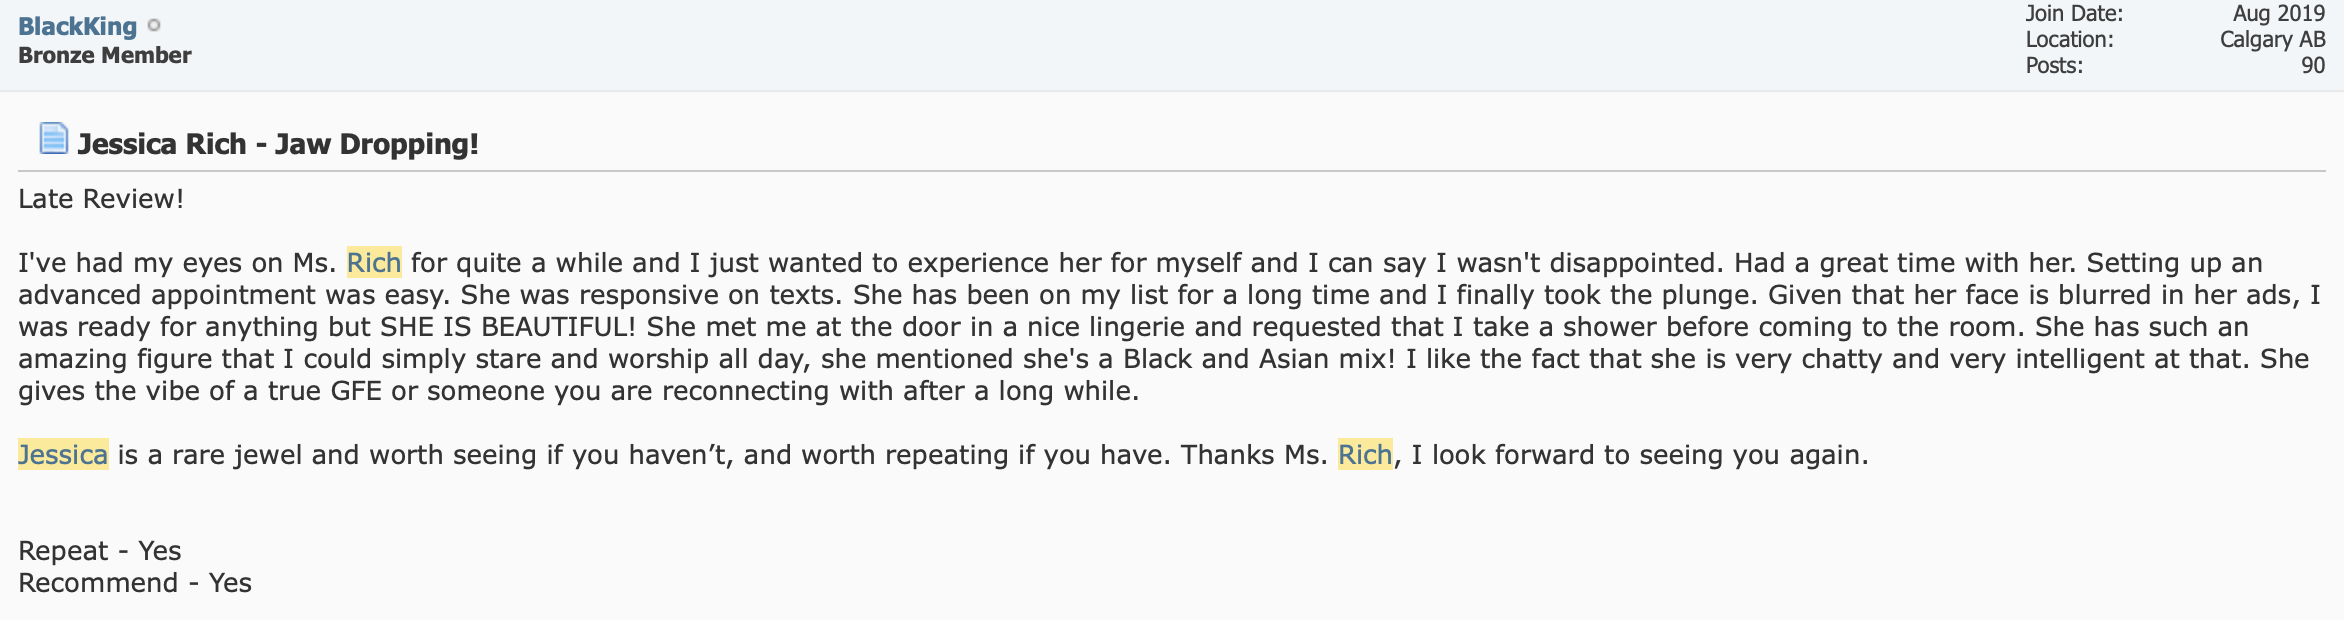Click the Join Date label
This screenshot has width=2344, height=620.
(x=2074, y=14)
